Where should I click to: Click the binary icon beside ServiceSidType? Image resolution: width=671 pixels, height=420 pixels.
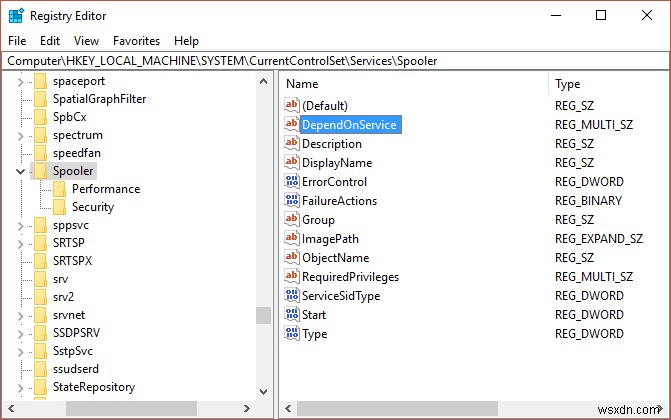292,295
